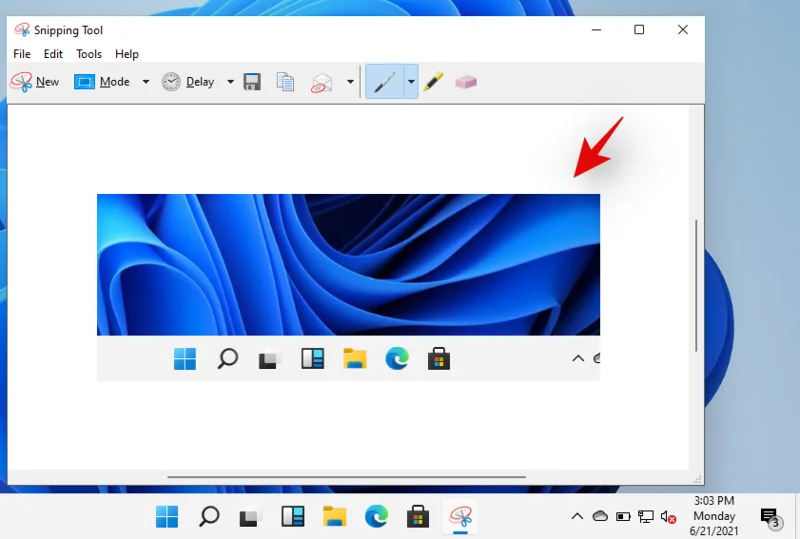Open the Tools menu

pos(89,54)
